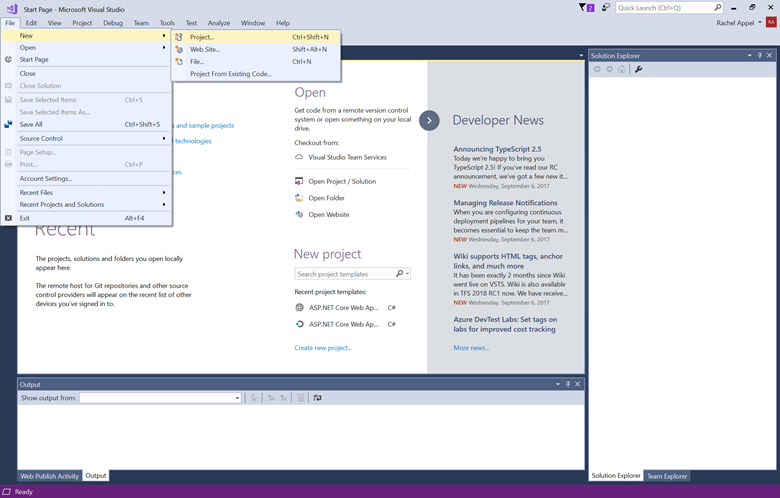
Task: Click Clear All output icon
Action: [300, 398]
